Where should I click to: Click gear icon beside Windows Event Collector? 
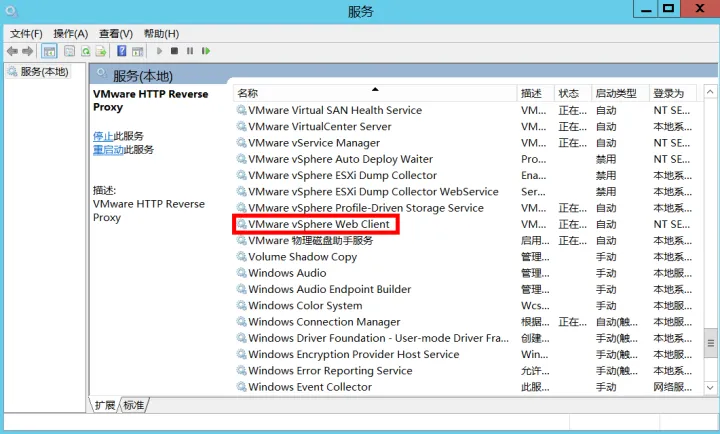click(242, 387)
